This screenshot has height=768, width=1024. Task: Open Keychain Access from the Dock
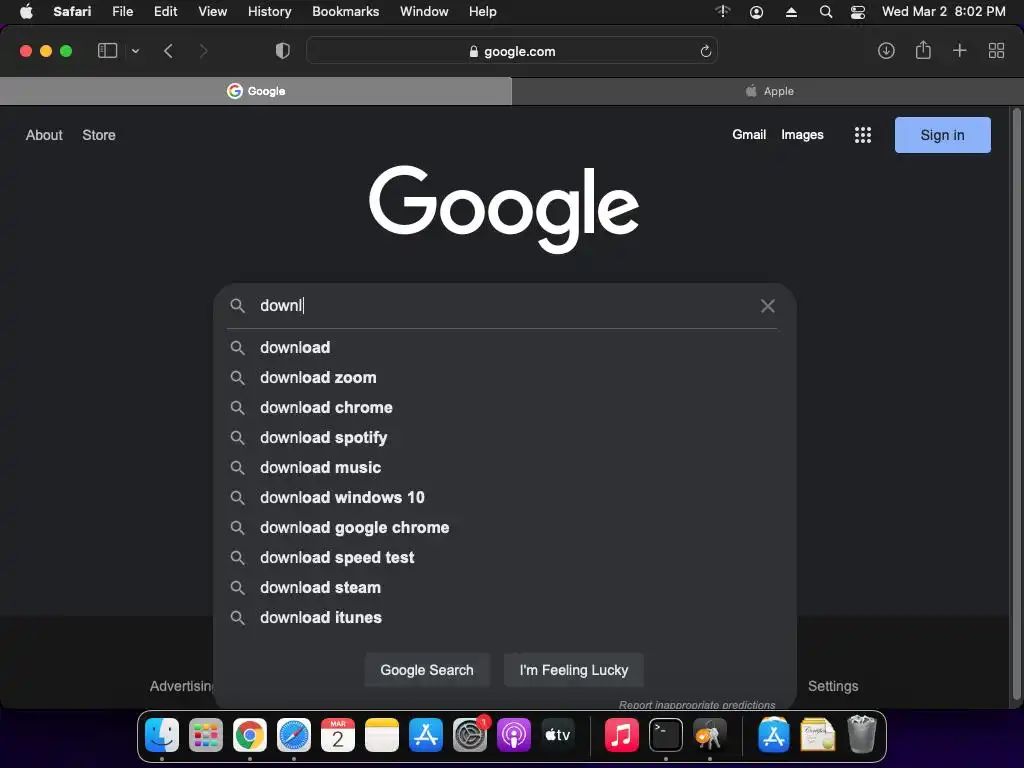click(x=710, y=735)
